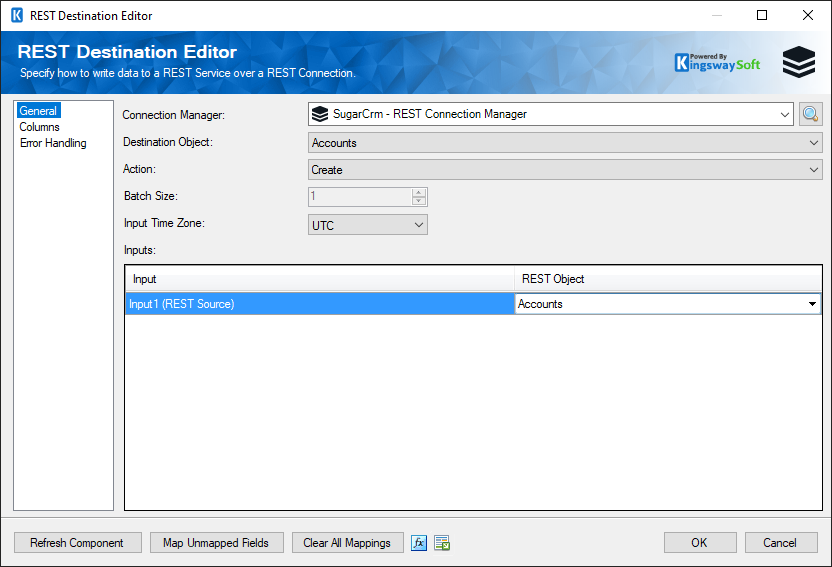This screenshot has height=567, width=832.
Task: Decrease Batch Size with down arrow
Action: (x=419, y=200)
